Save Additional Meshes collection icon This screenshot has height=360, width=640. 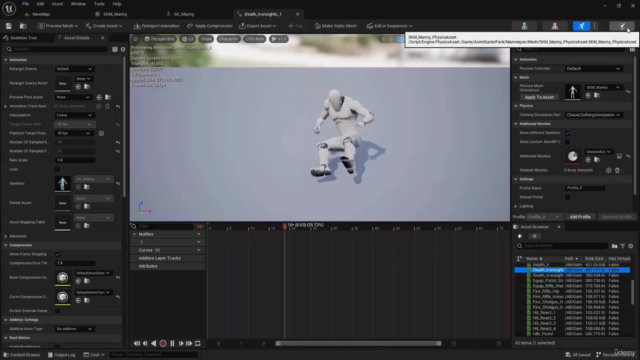click(619, 156)
